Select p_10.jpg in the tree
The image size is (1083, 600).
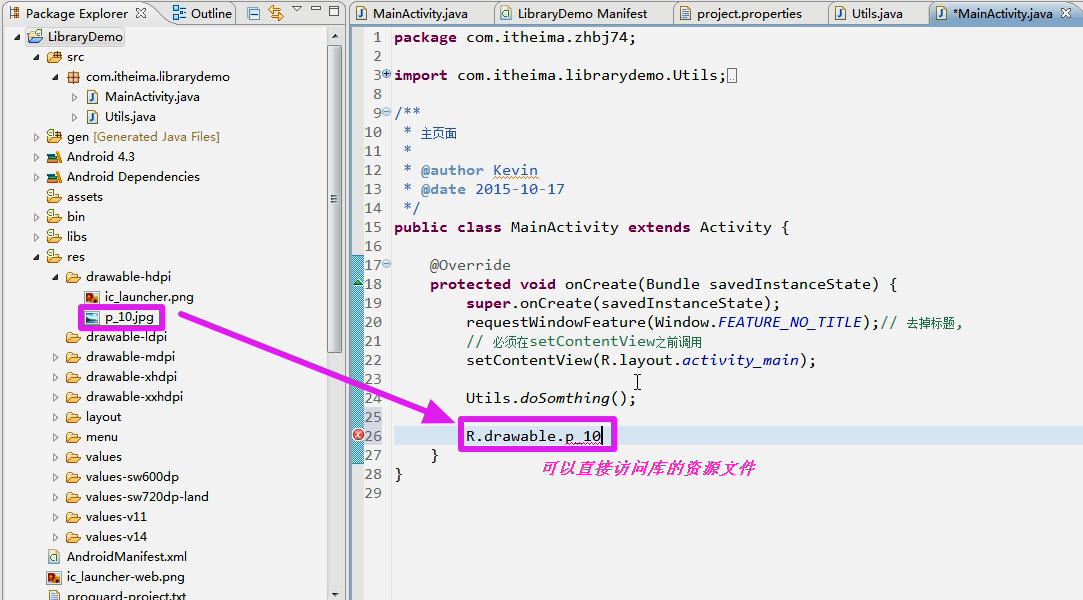(129, 317)
